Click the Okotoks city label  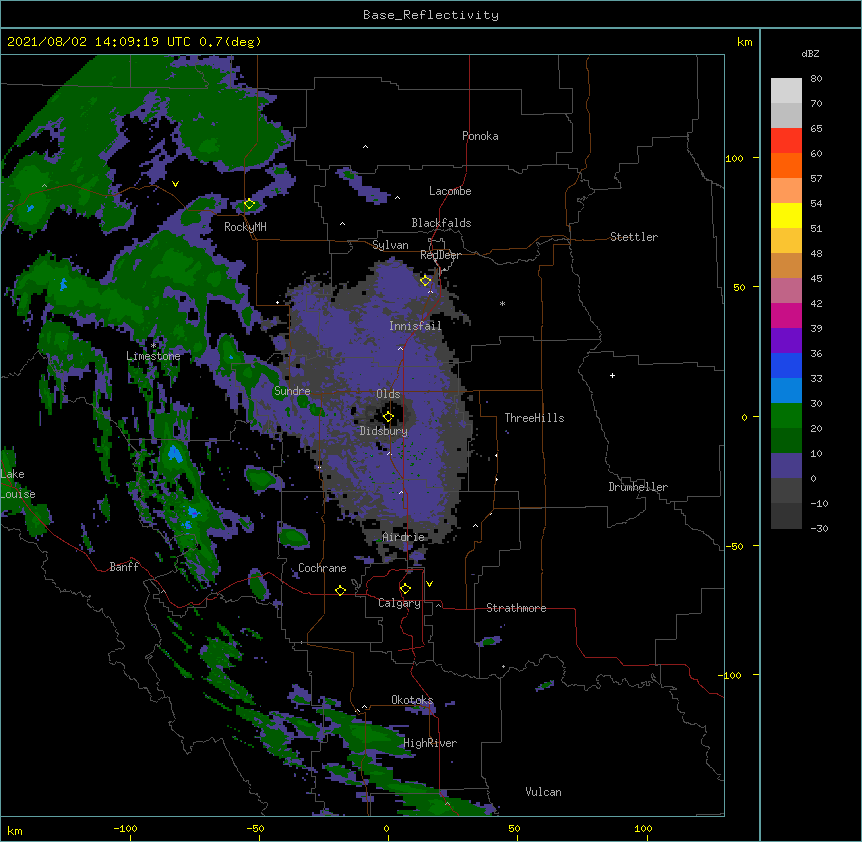tap(412, 700)
